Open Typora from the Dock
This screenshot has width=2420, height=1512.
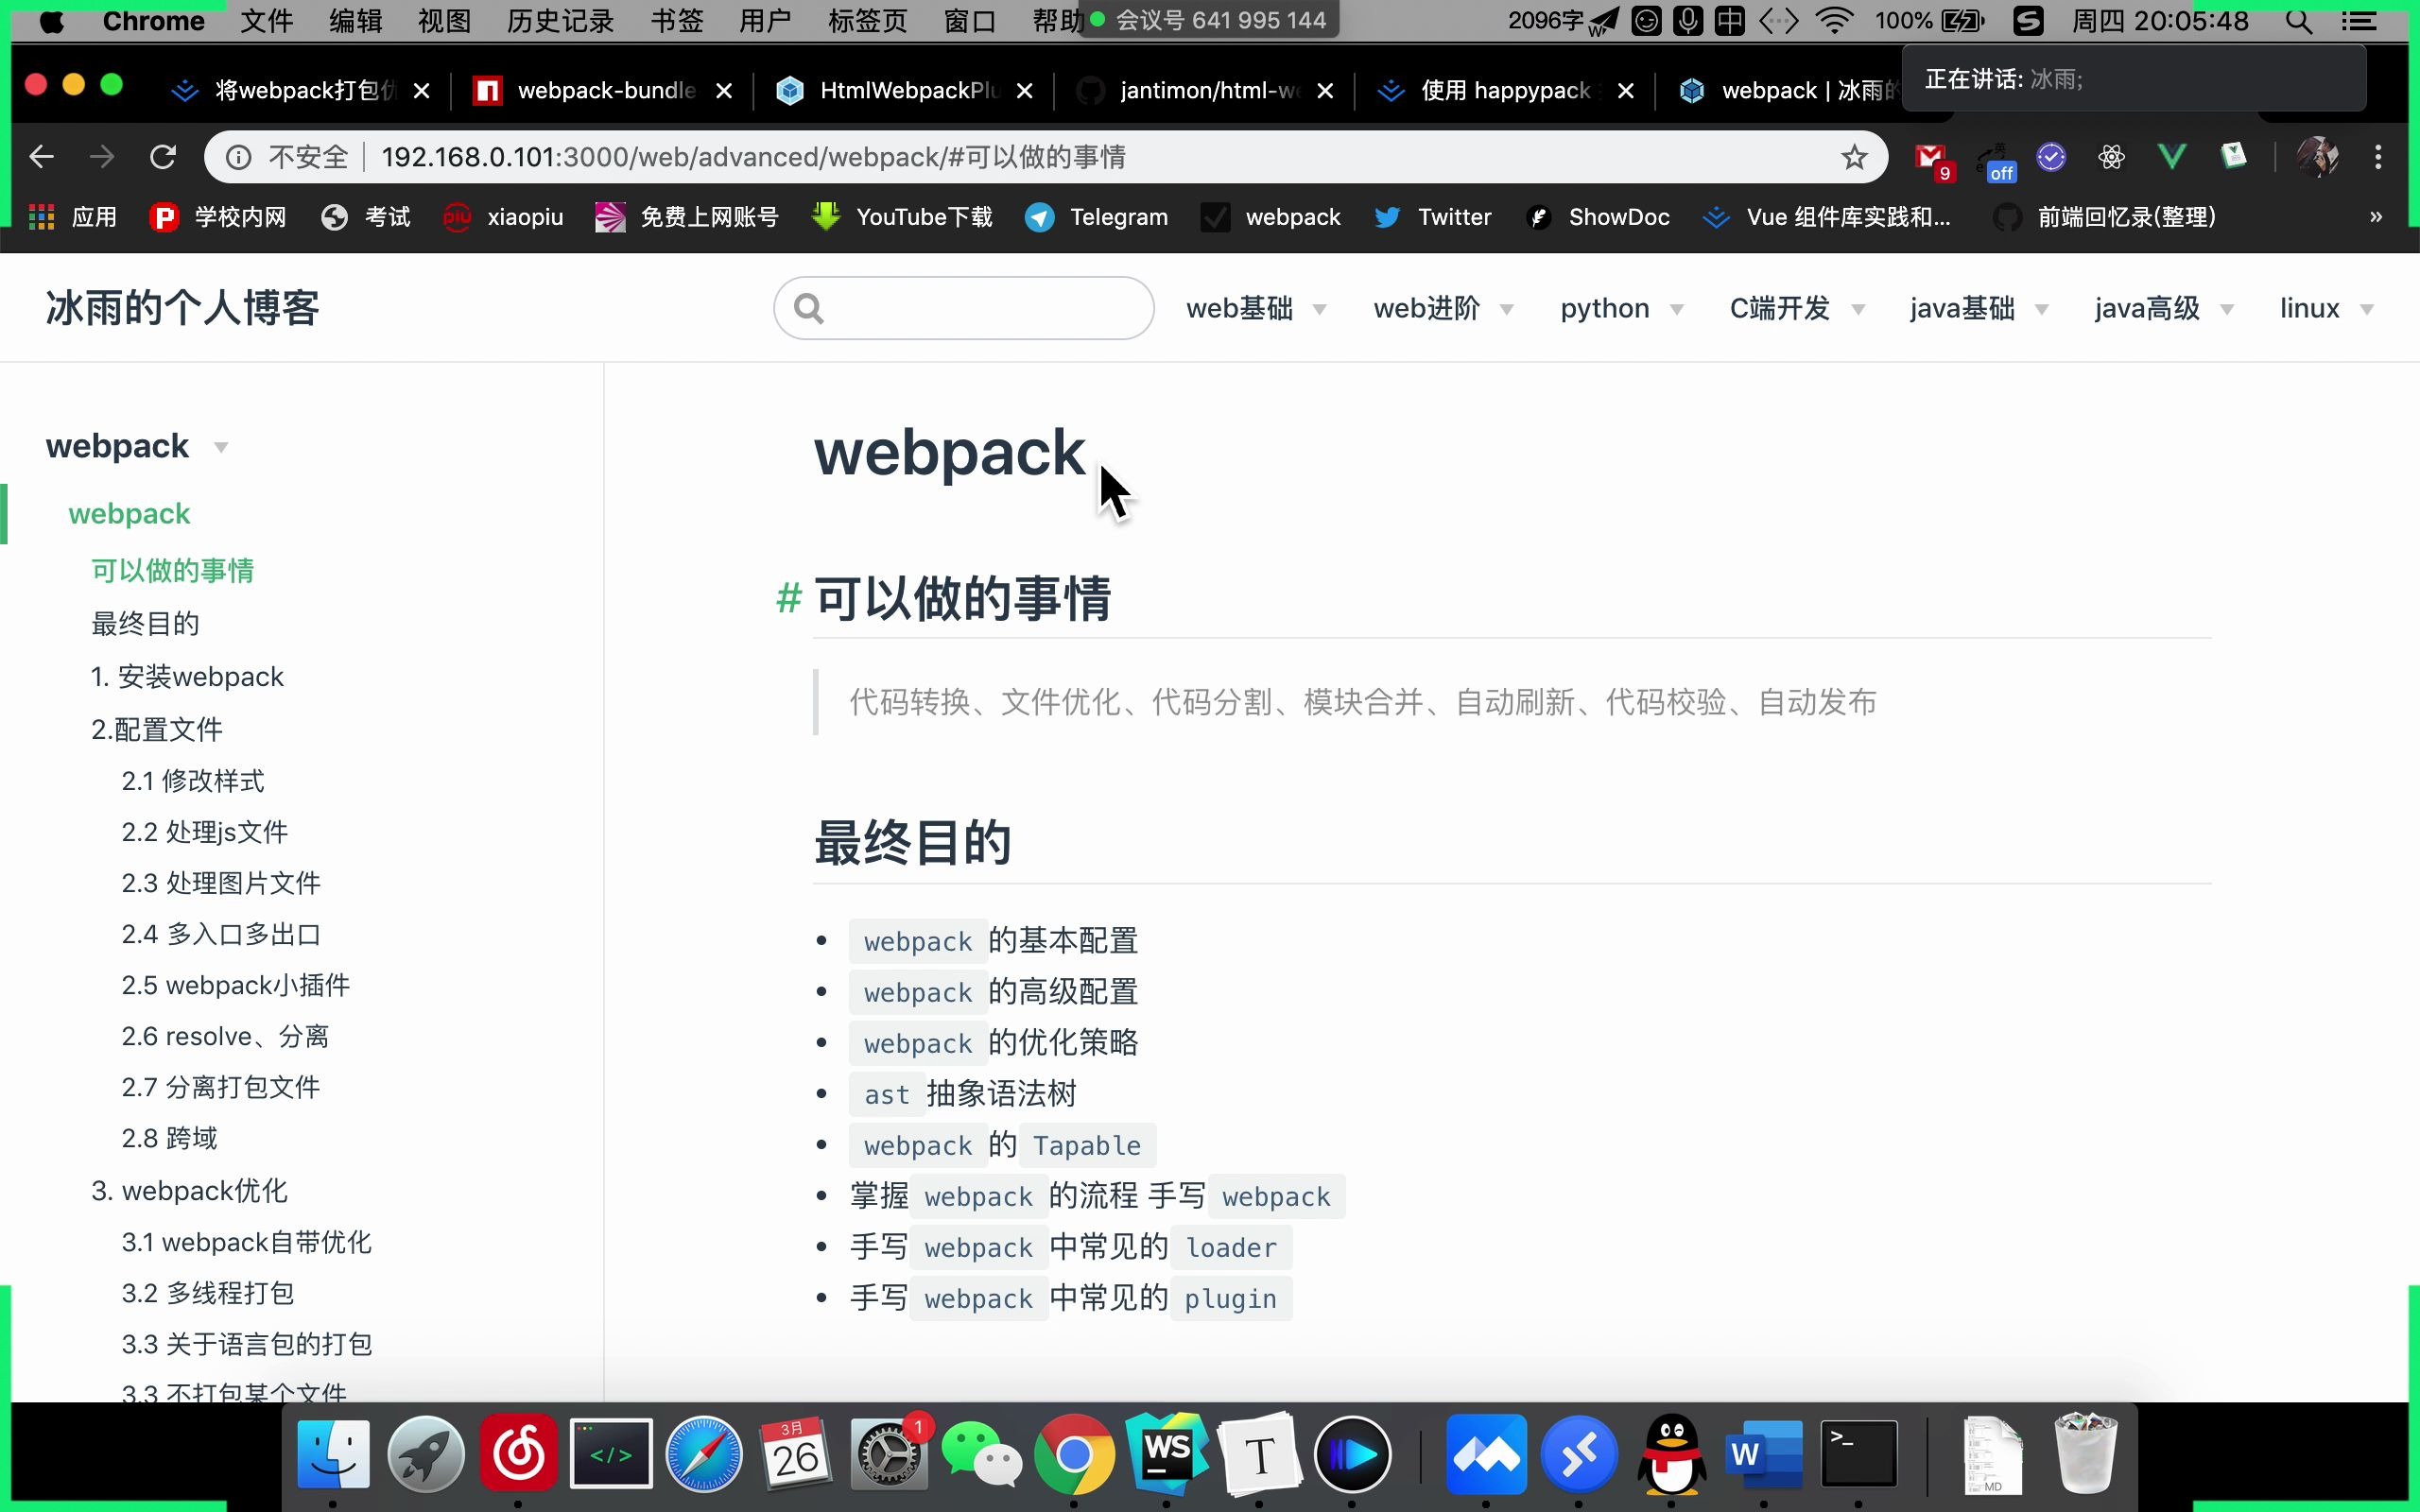pos(1258,1455)
